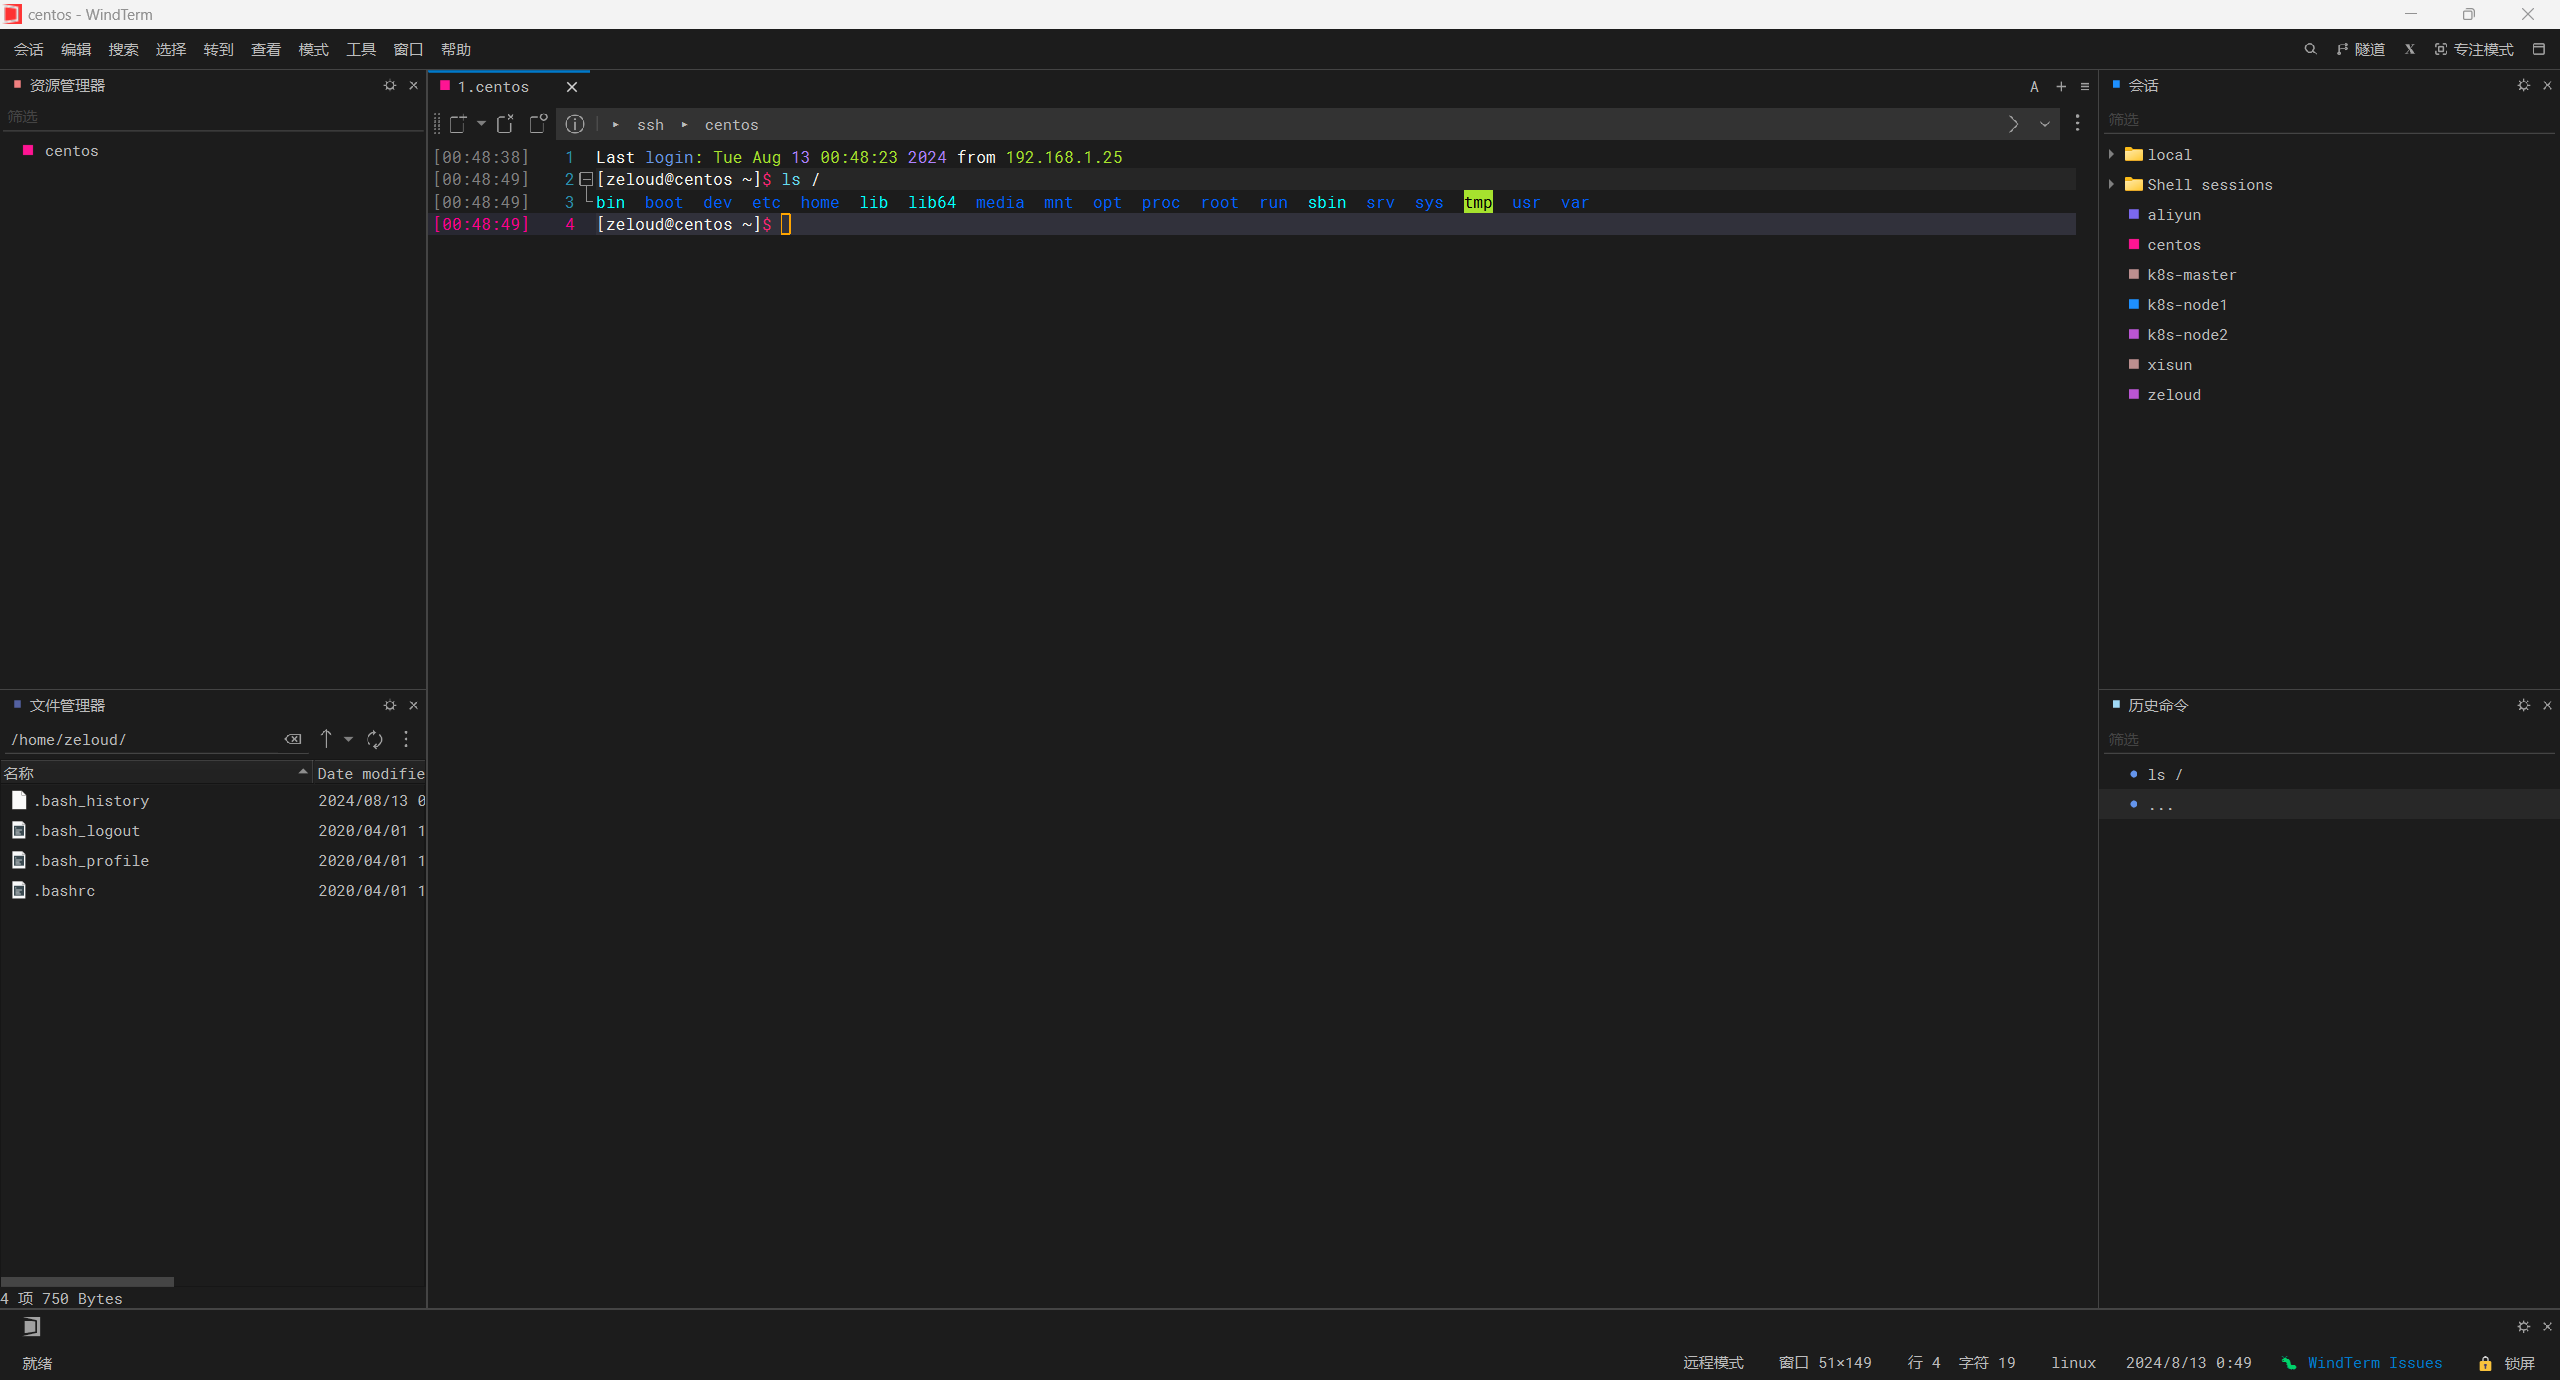
Task: Click the font size A icon in tab bar
Action: click(x=2034, y=87)
